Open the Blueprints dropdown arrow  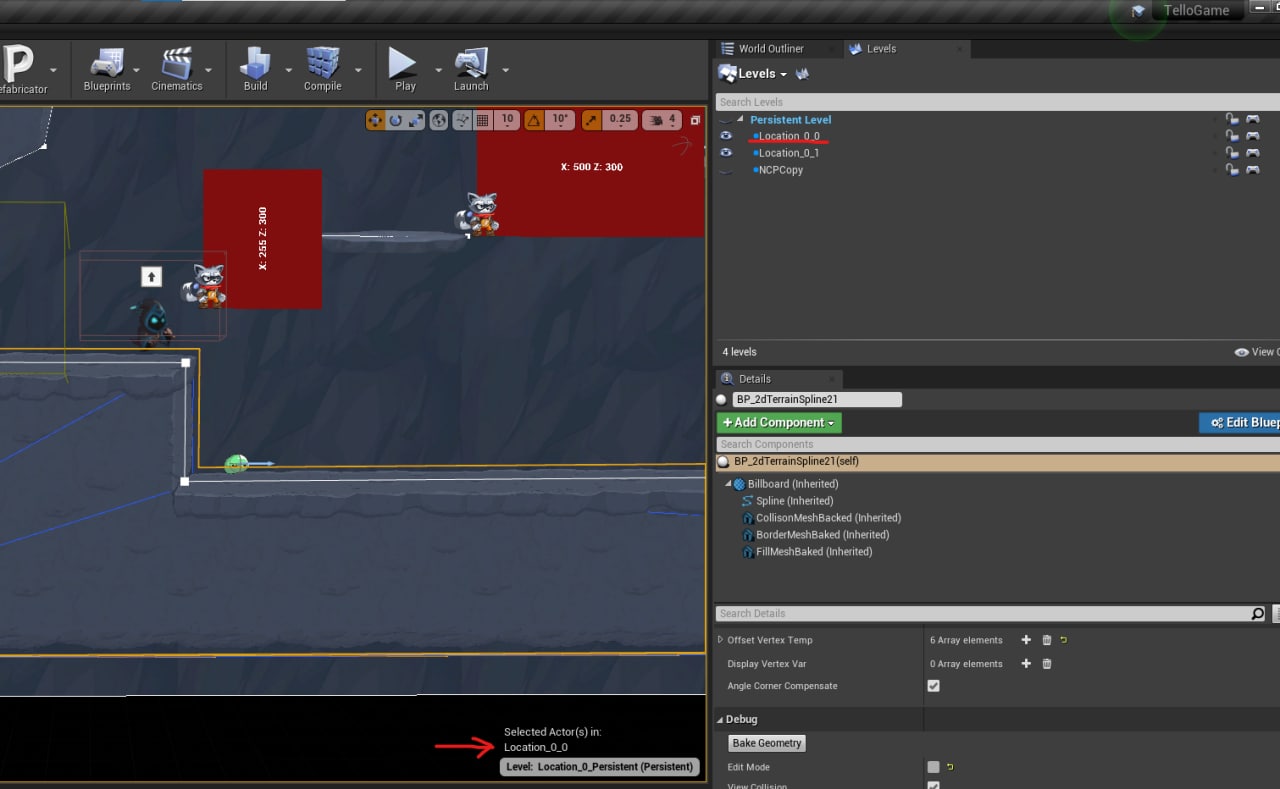point(137,71)
